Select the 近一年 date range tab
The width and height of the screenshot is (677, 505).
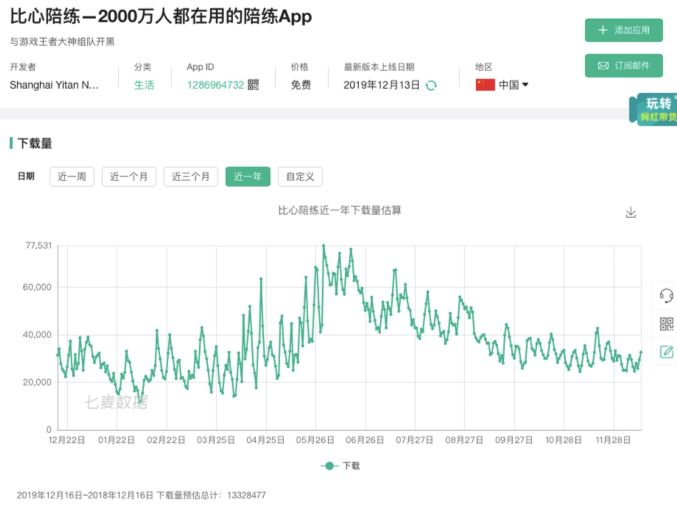coord(248,177)
